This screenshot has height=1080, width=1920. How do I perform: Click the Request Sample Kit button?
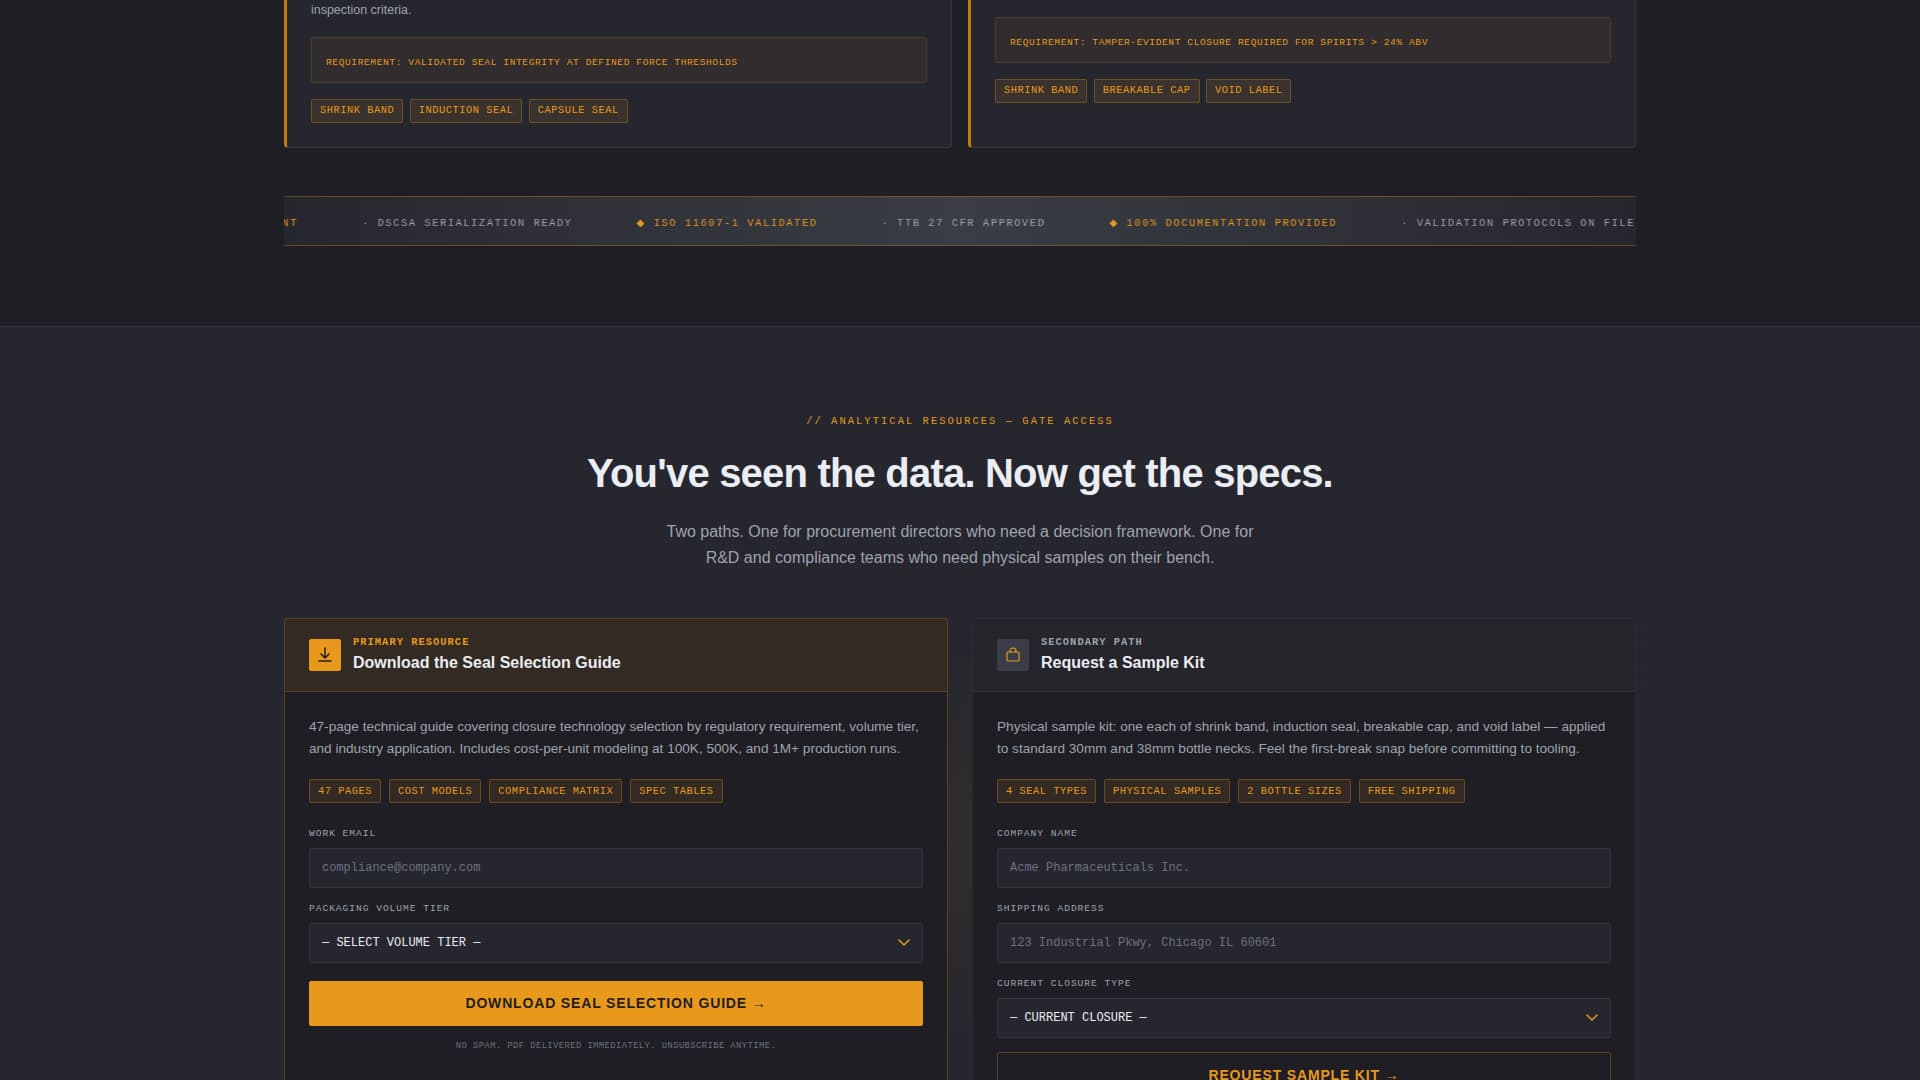click(1304, 1067)
